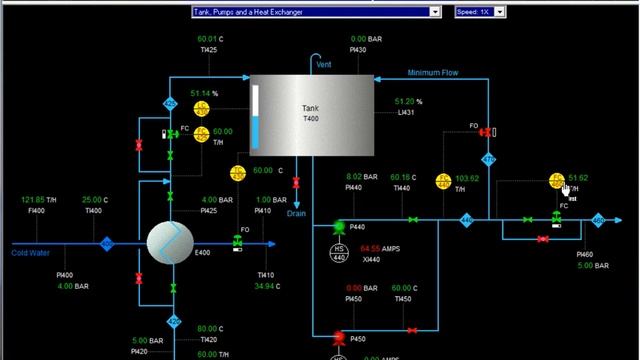The height and width of the screenshot is (360, 640).
Task: Click the position indicator beside minimum flow valve
Action: [x=494, y=132]
